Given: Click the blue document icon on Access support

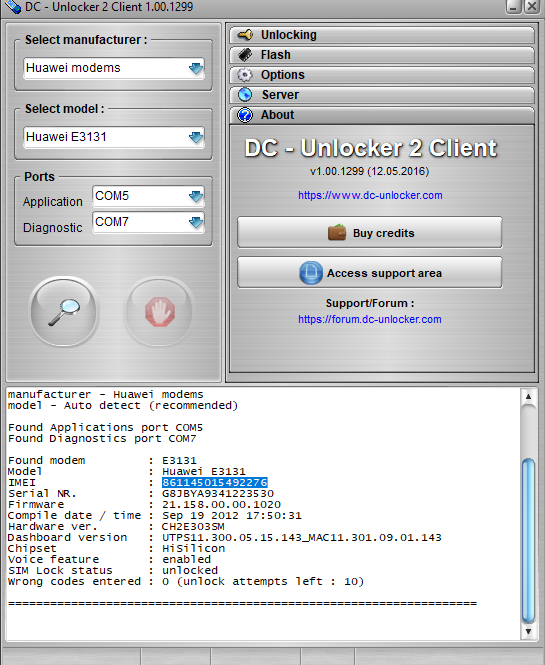Looking at the screenshot, I should 310,273.
